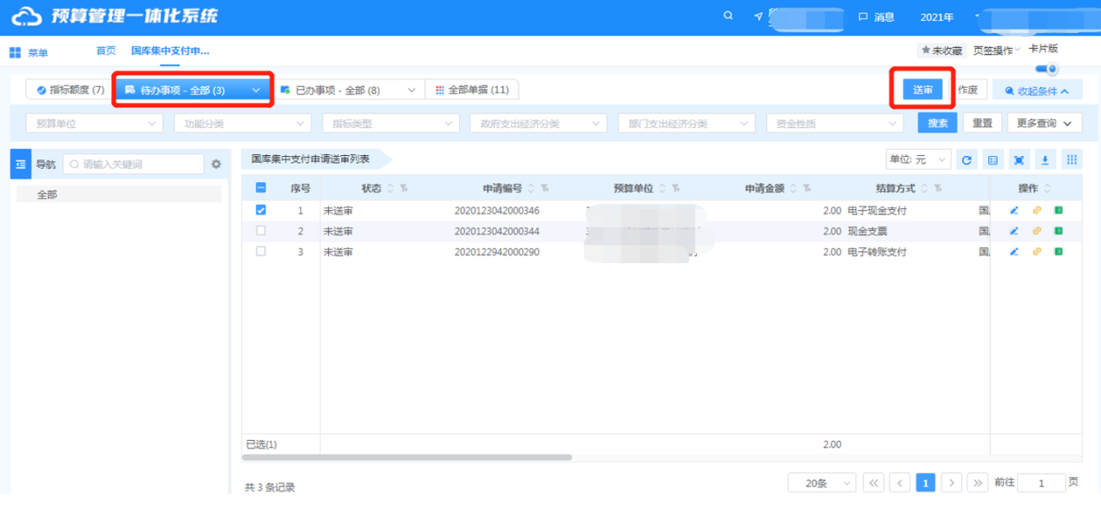Click the 送审 button

tap(923, 89)
